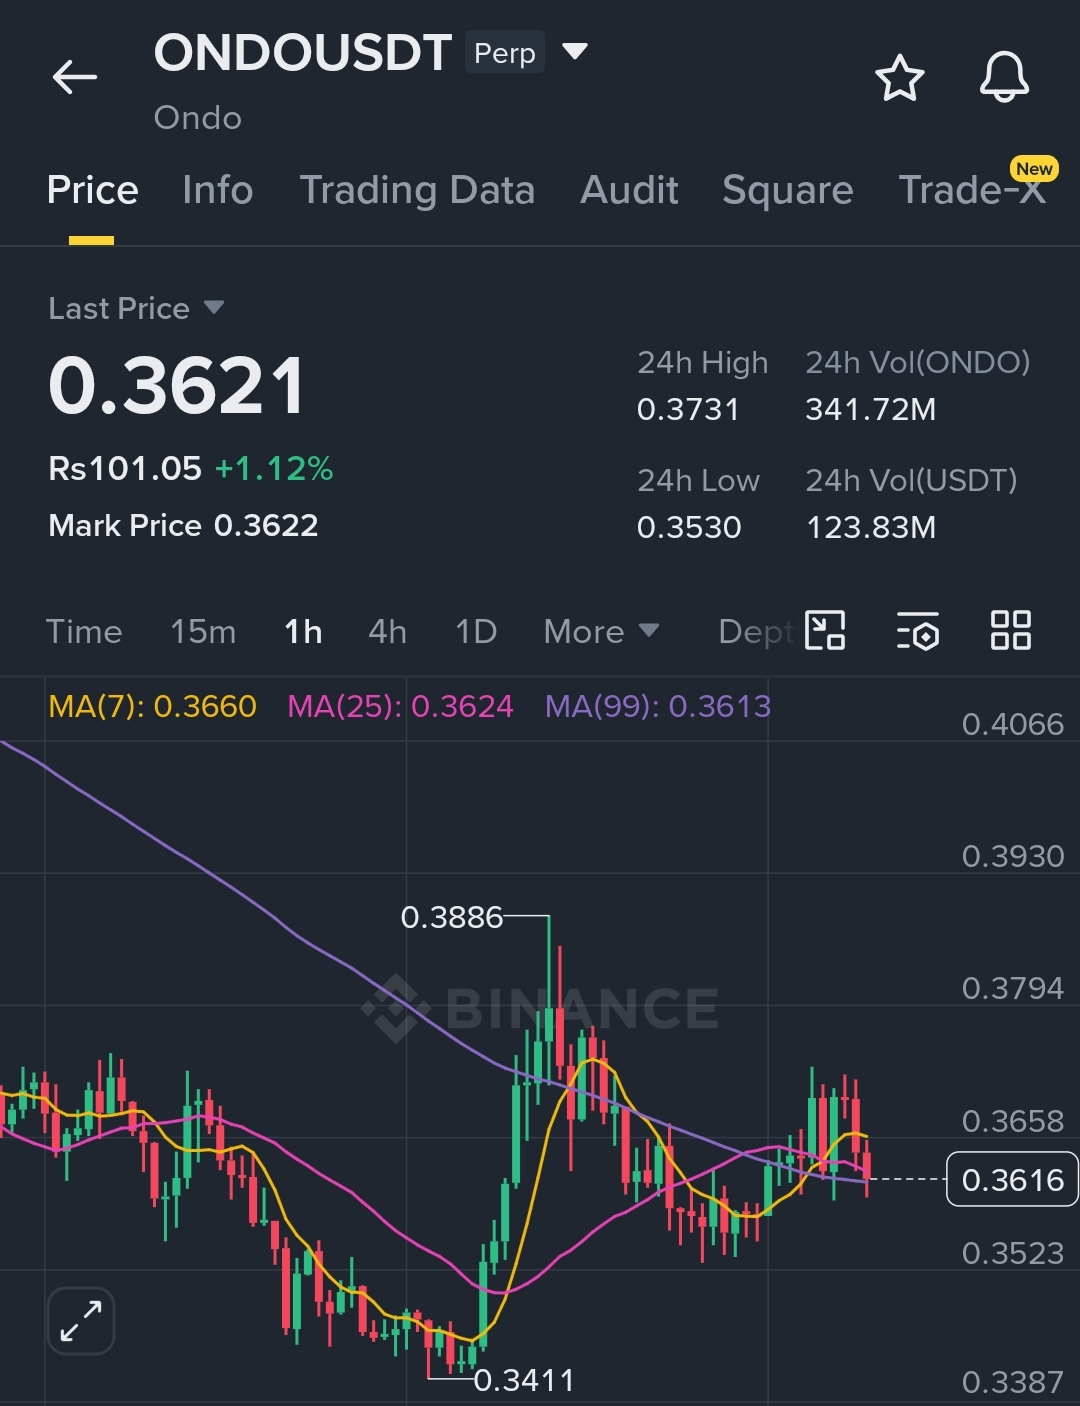1080x1406 pixels.
Task: Open the More timeframes dropdown
Action: (x=601, y=632)
